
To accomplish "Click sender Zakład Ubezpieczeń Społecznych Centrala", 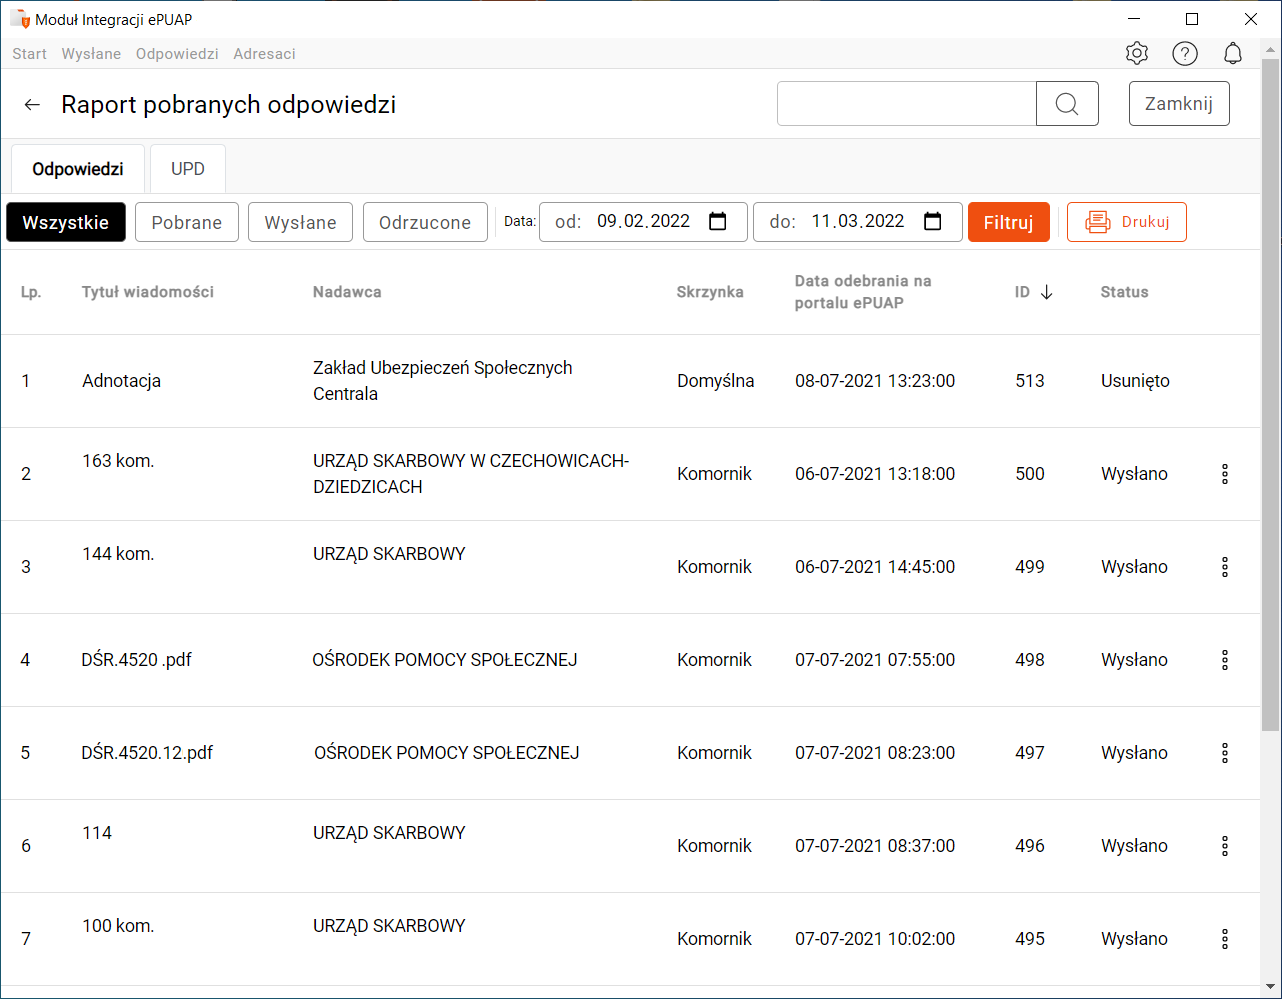I will [x=443, y=381].
